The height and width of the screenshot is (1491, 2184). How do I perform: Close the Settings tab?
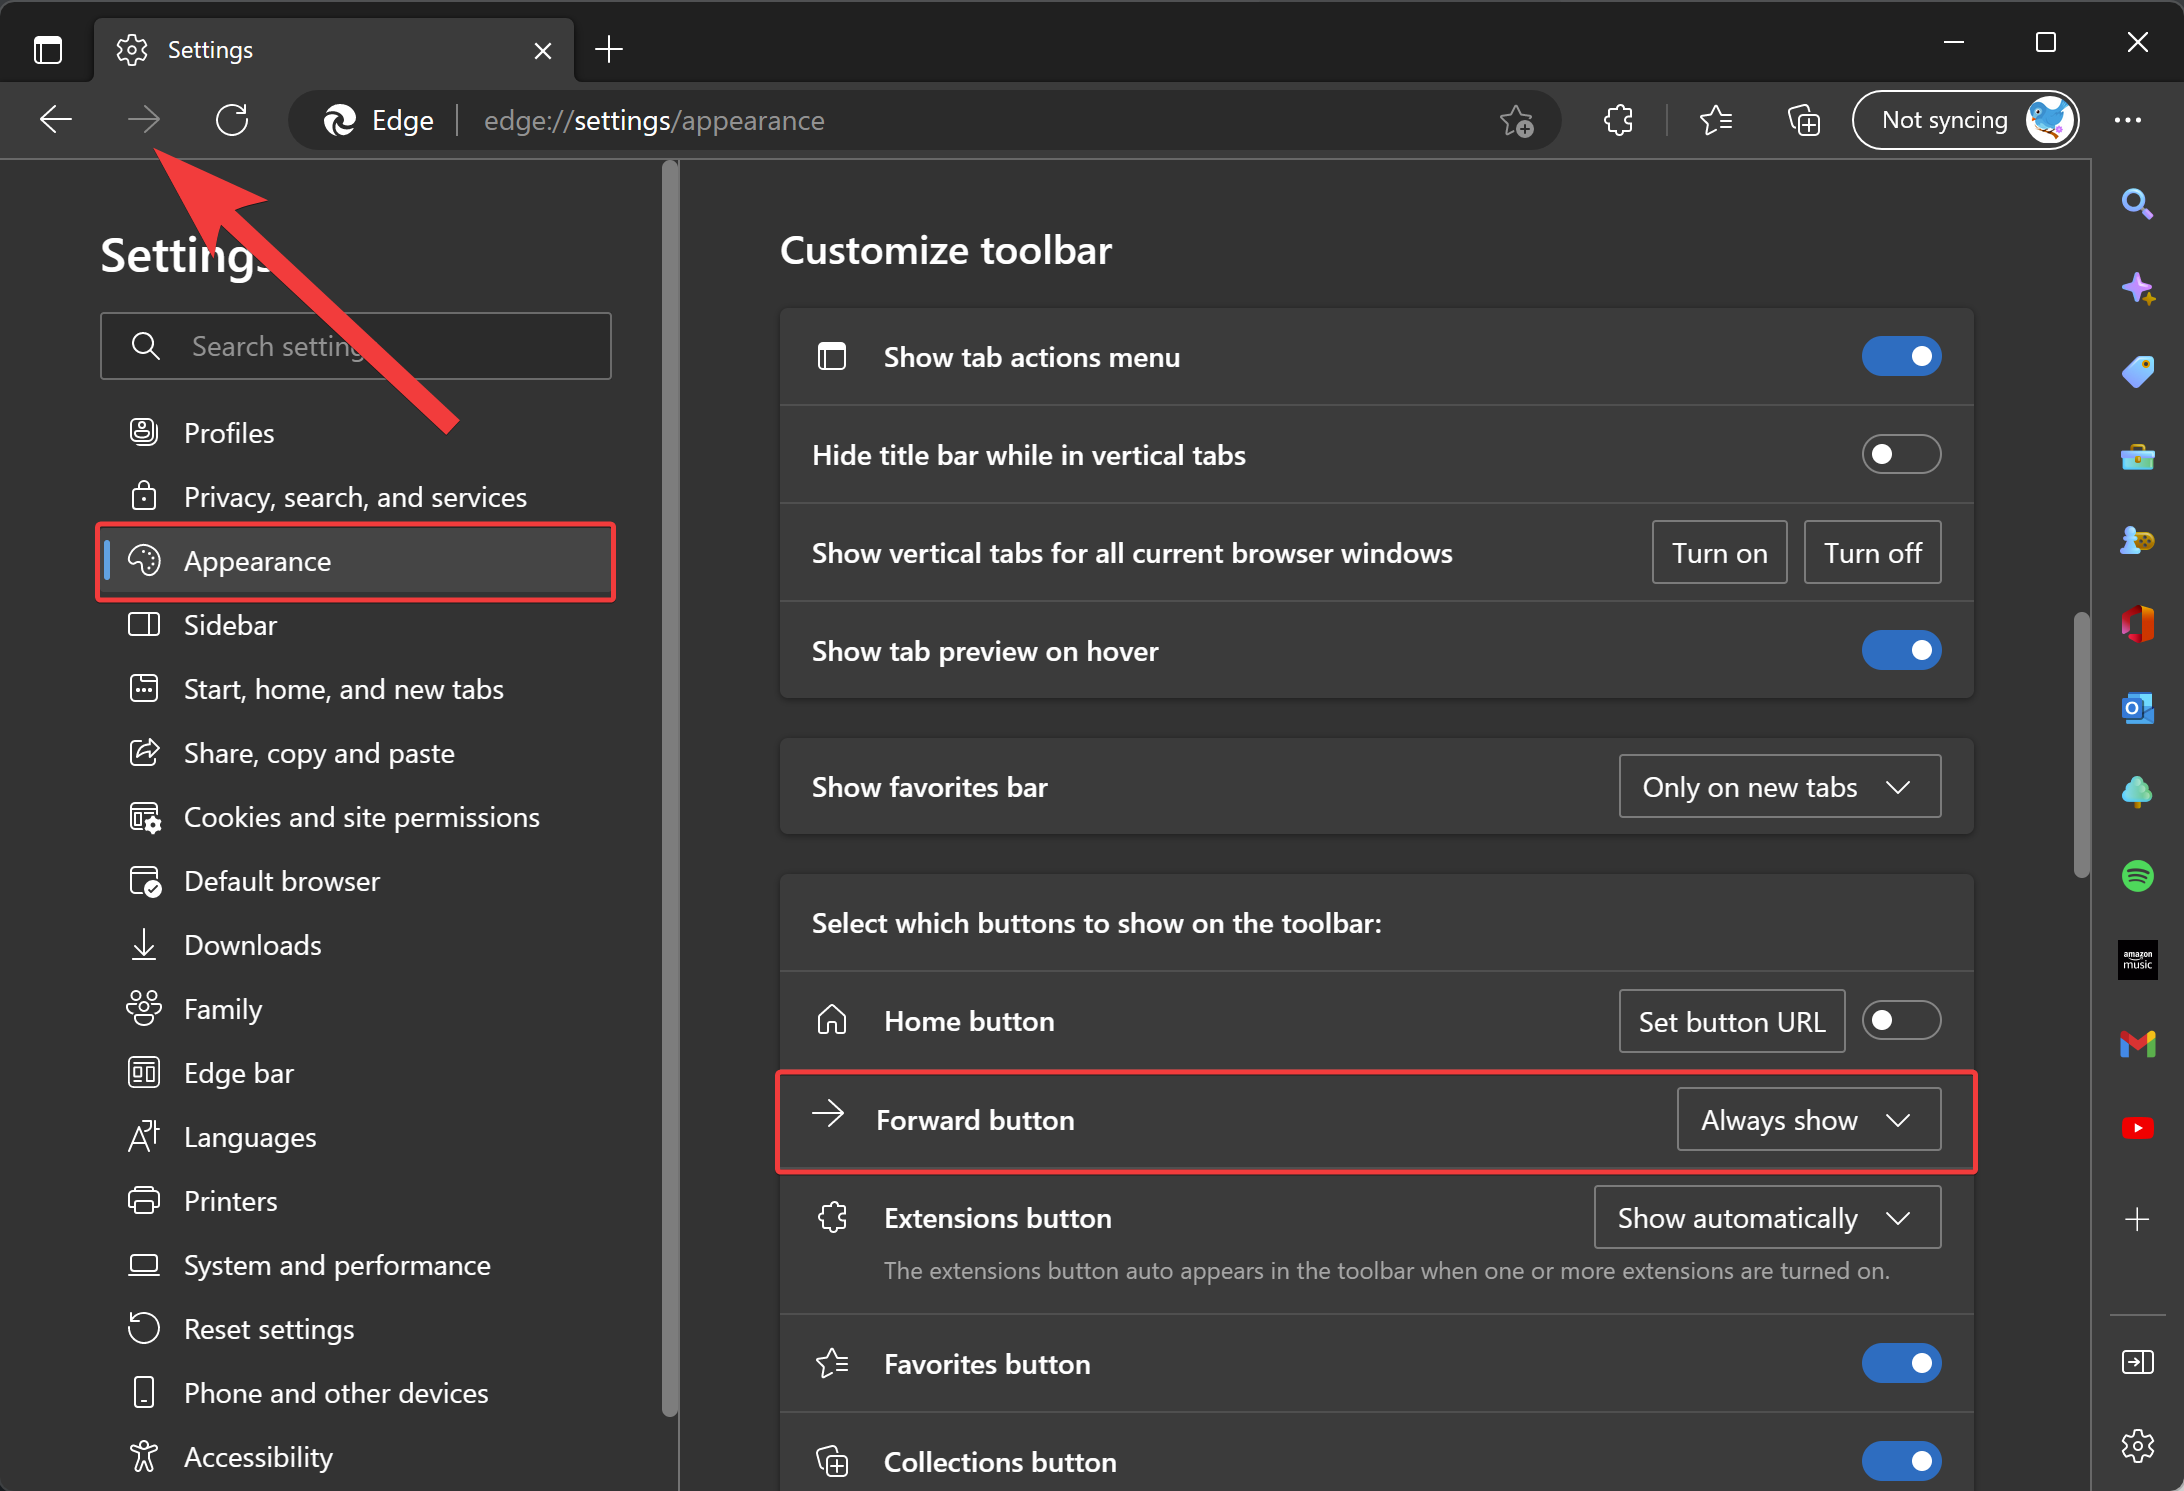542,50
